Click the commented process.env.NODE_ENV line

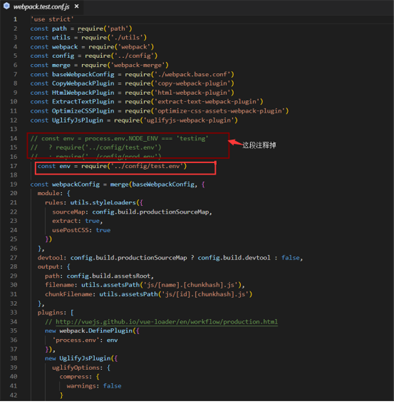(119, 138)
